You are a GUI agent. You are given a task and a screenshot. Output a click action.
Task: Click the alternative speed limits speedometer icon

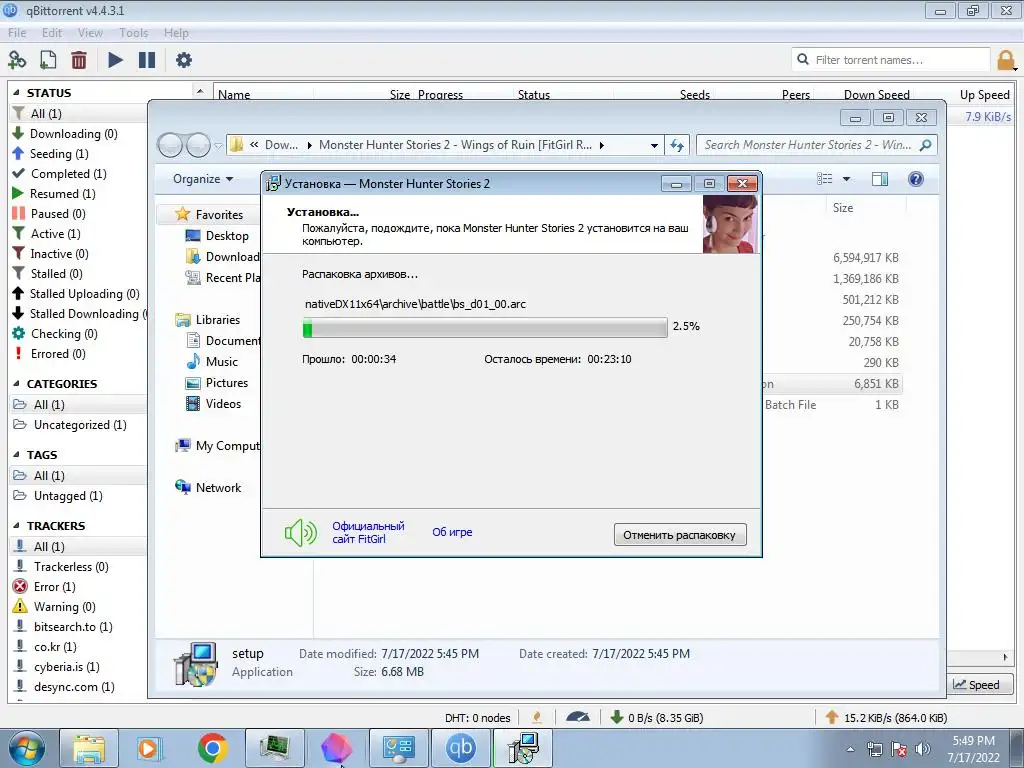(x=577, y=718)
